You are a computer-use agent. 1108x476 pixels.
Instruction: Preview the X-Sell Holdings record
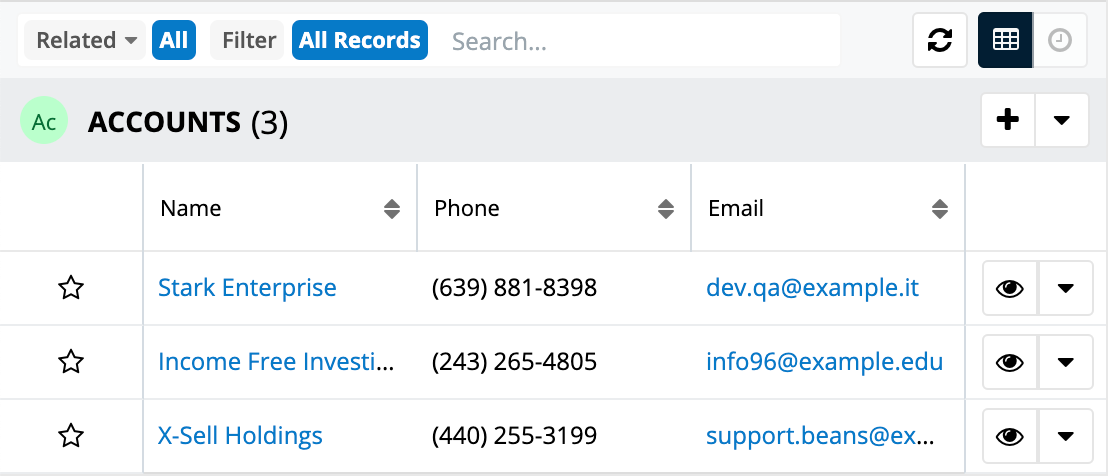[1010, 436]
